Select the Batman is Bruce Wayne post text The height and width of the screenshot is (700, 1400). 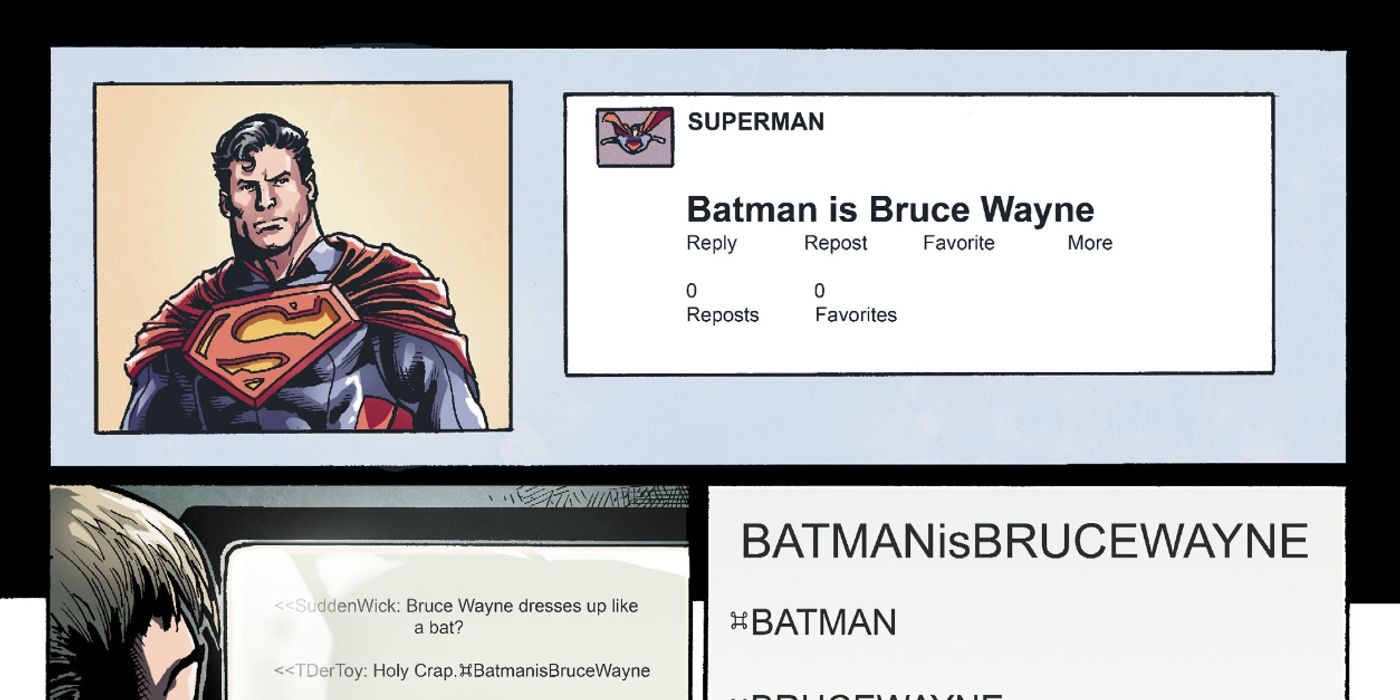890,209
